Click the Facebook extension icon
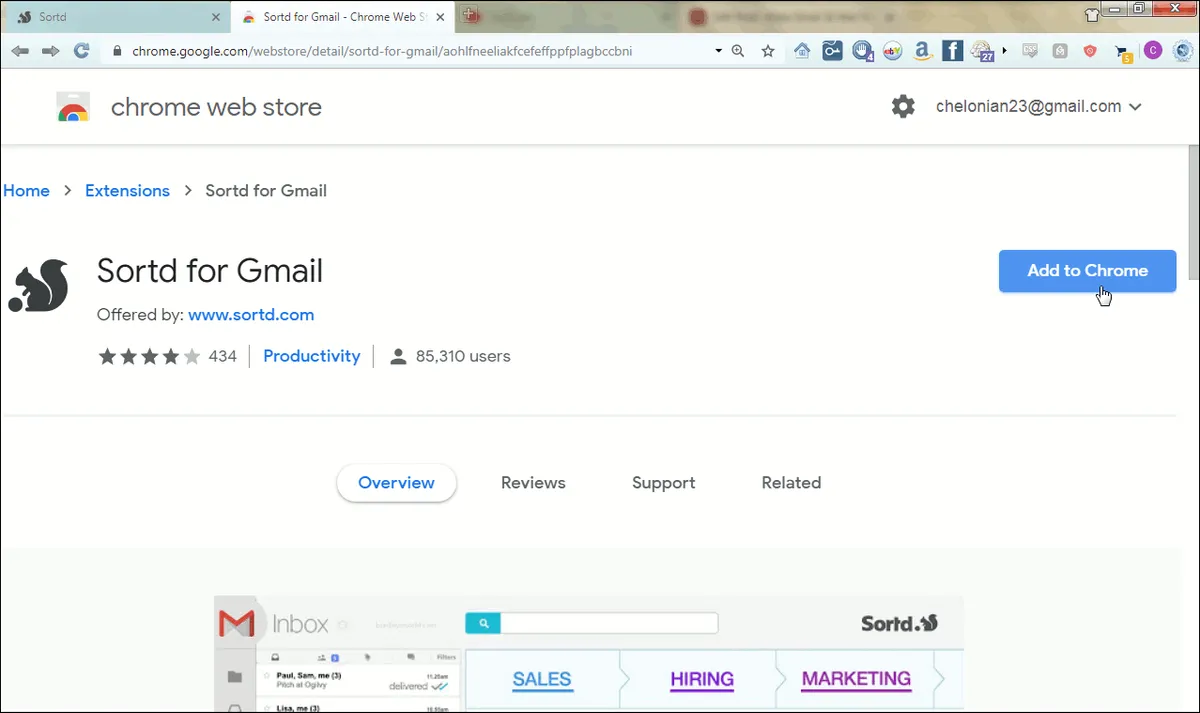 [952, 50]
